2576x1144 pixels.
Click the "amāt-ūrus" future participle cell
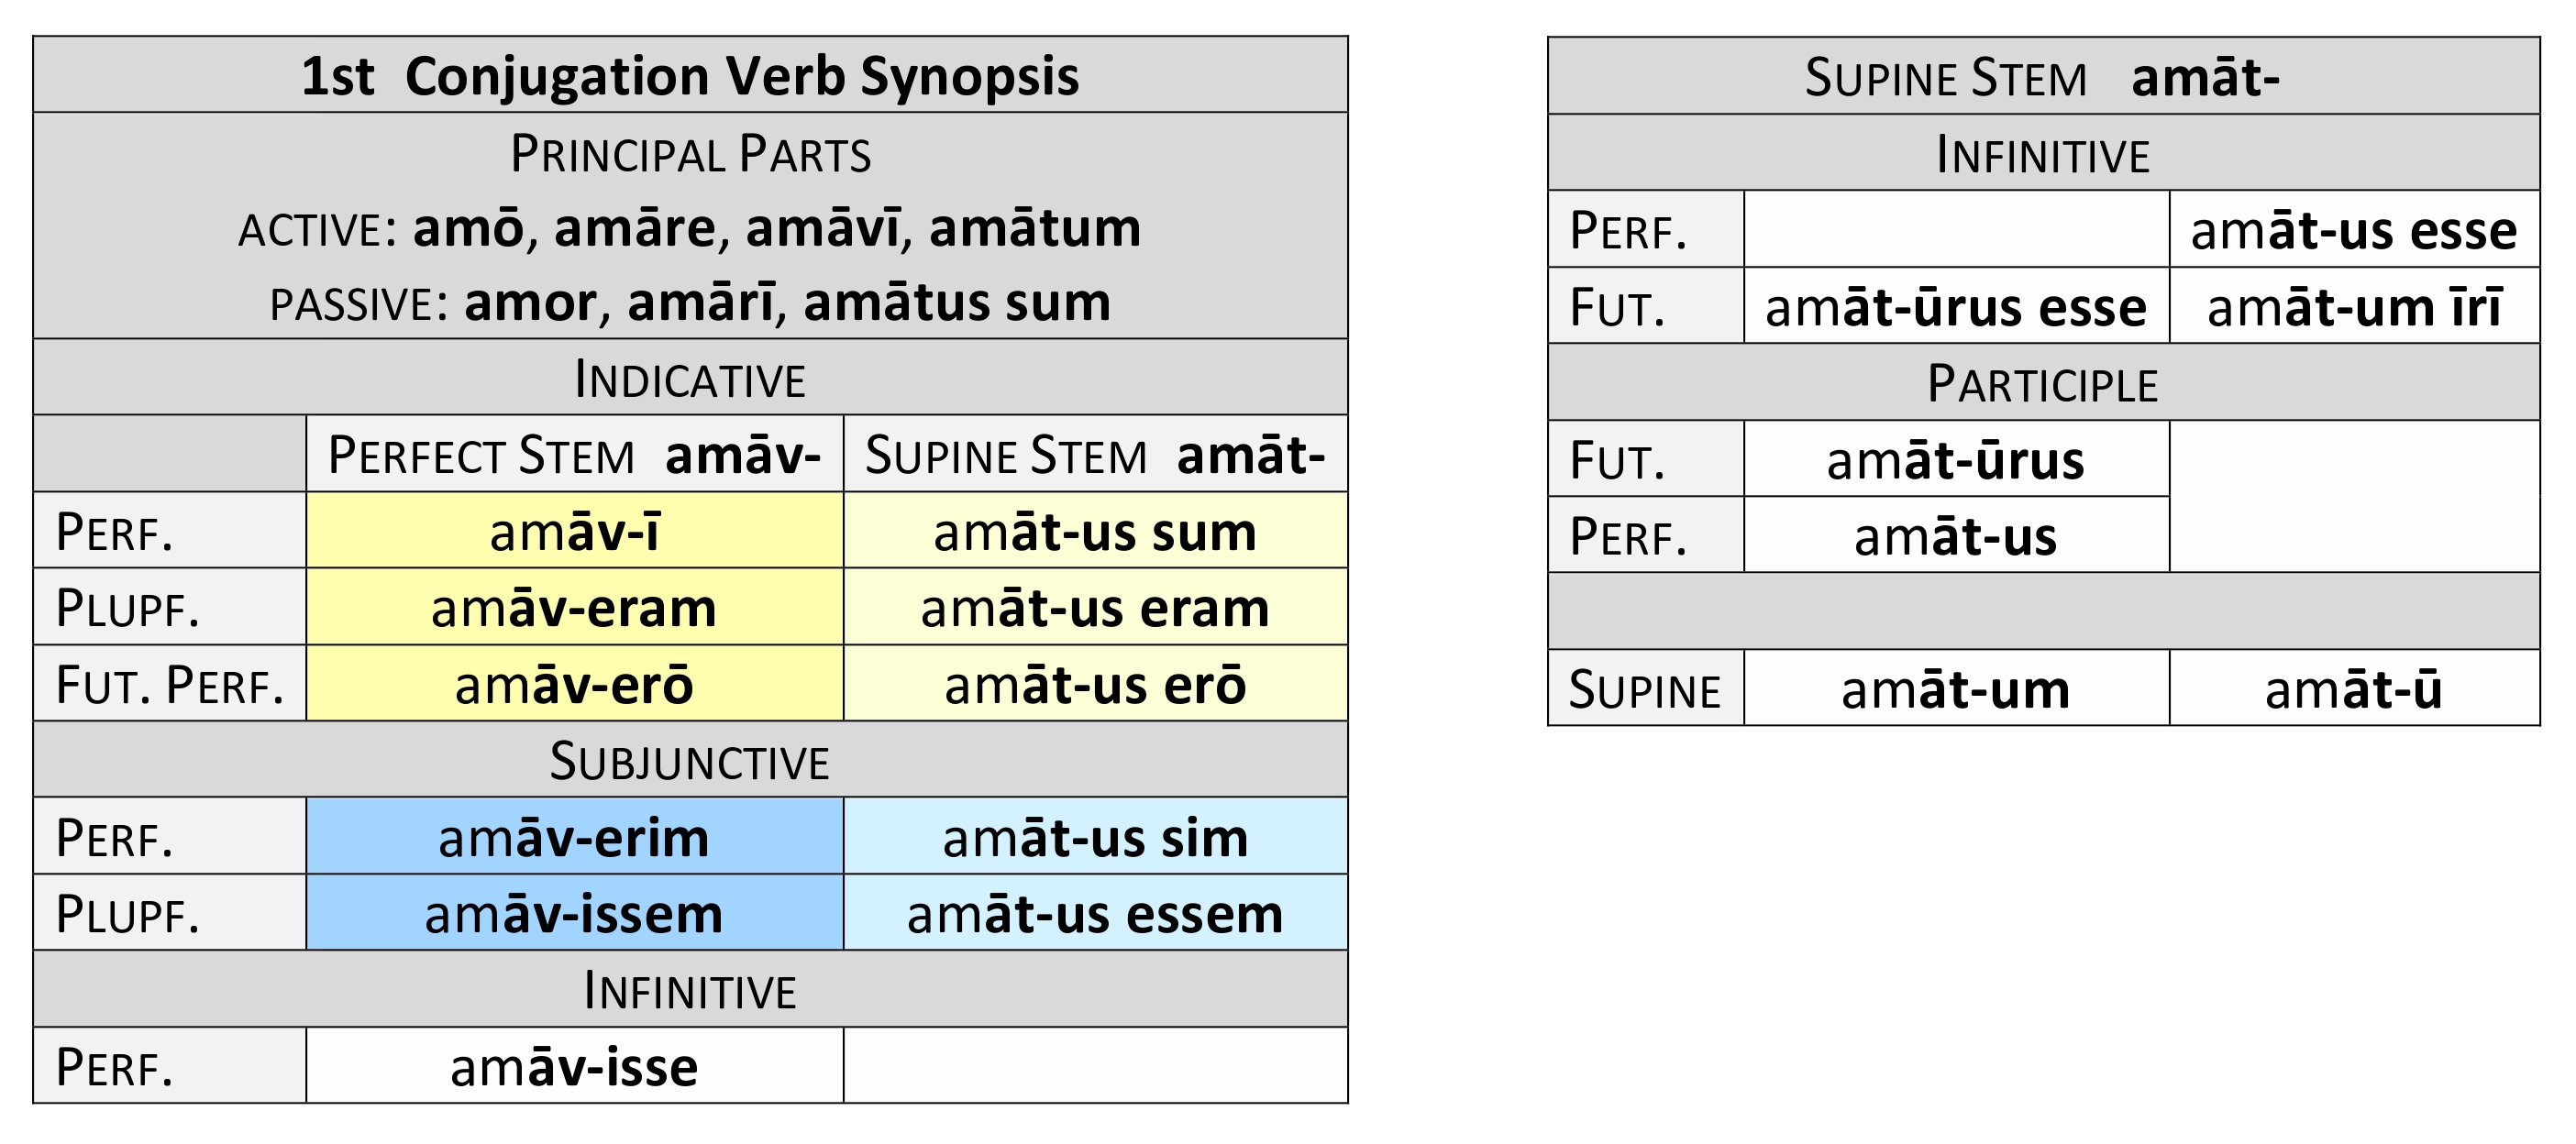point(1955,460)
